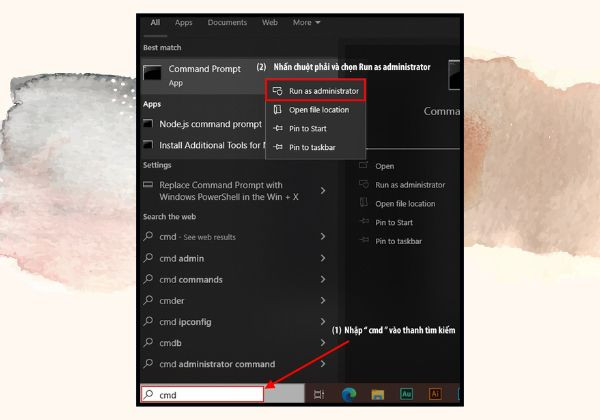The image size is (600, 420).
Task: Click Open in the right preview pane
Action: (385, 166)
